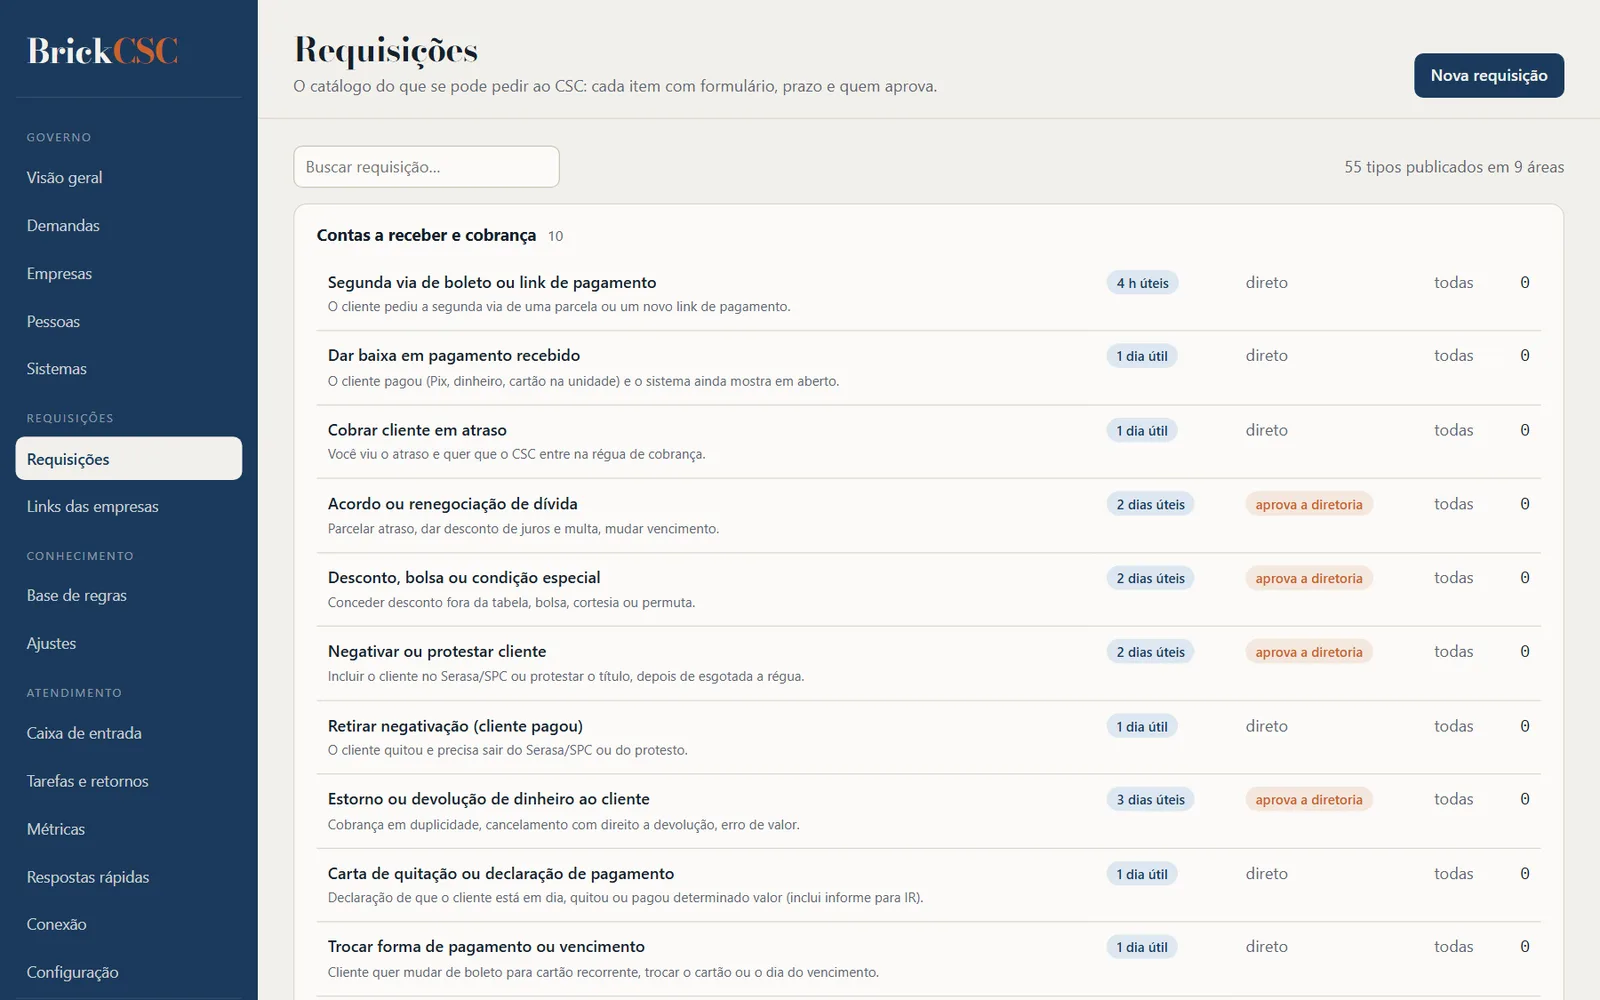Viewport: 1600px width, 1000px height.
Task: Click direto label on Dar baixa row
Action: 1267,356
